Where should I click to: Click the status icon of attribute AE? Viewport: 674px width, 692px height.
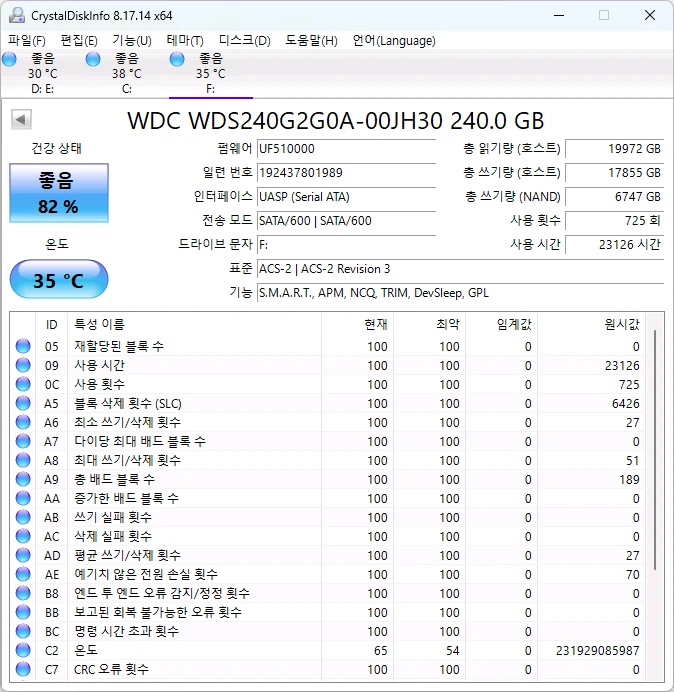click(23, 574)
